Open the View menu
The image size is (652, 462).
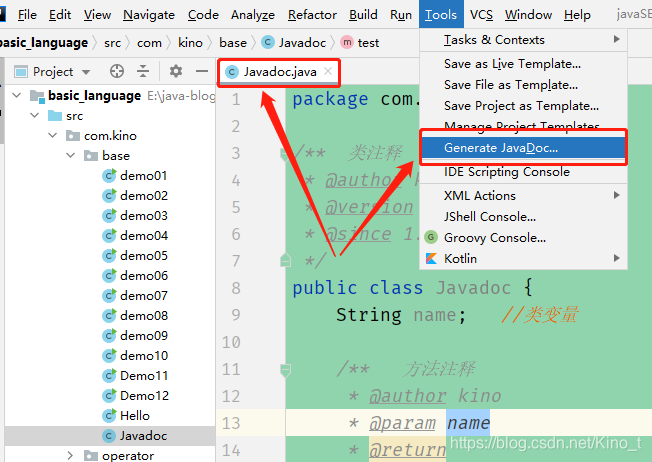coord(97,15)
